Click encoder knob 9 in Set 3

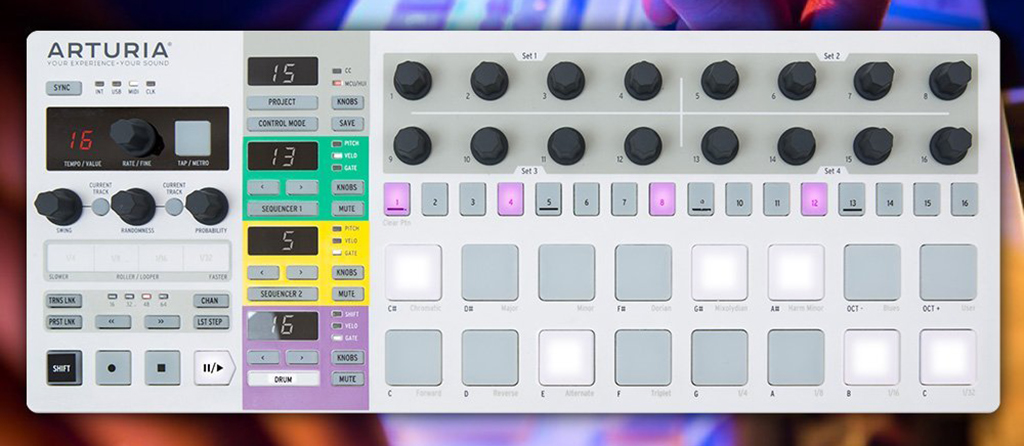413,145
